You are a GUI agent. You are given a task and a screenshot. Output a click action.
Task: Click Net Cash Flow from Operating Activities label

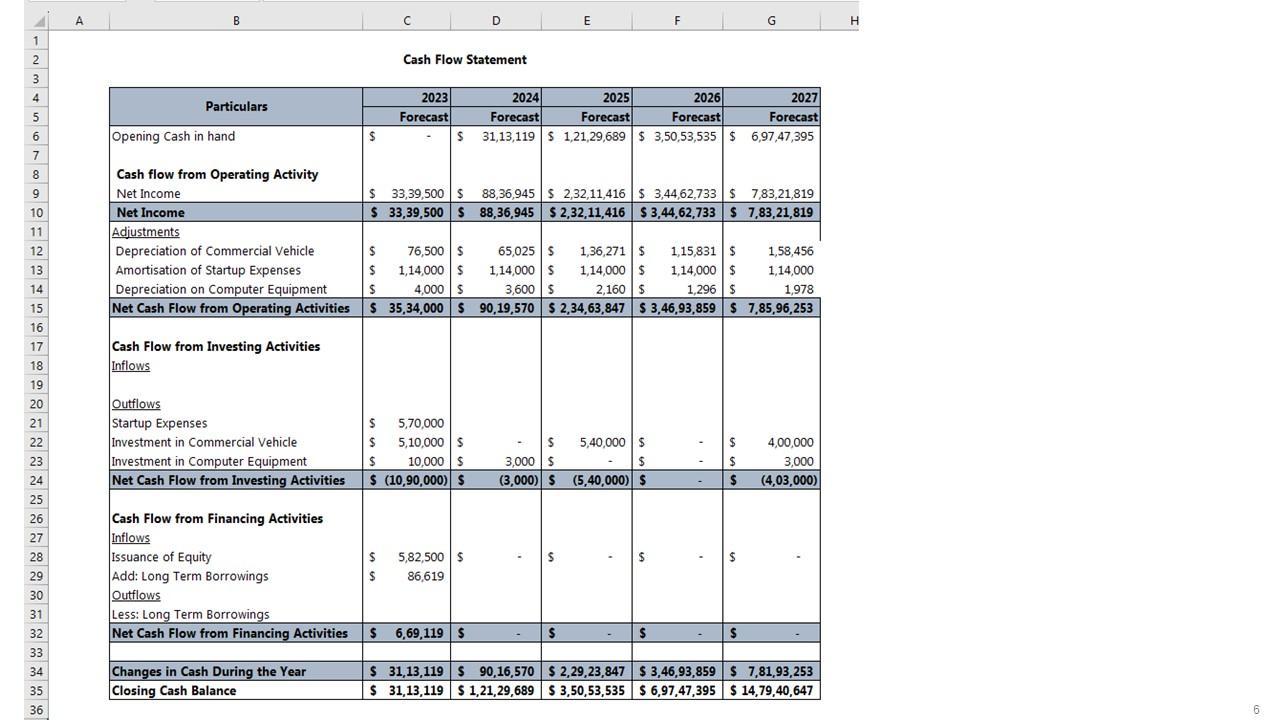point(230,309)
